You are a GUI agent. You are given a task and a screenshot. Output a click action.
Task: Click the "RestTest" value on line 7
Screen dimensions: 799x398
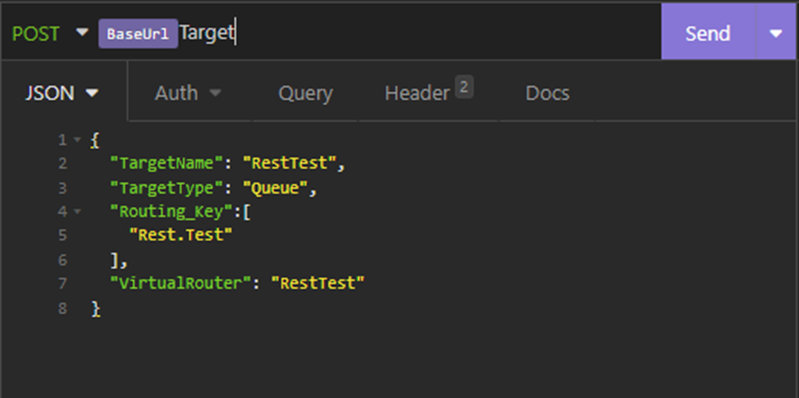tap(318, 283)
